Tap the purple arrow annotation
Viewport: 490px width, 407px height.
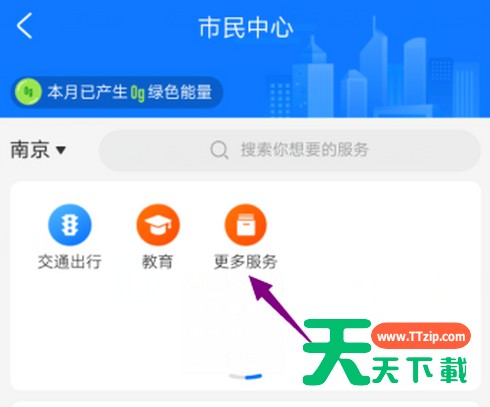pos(279,308)
